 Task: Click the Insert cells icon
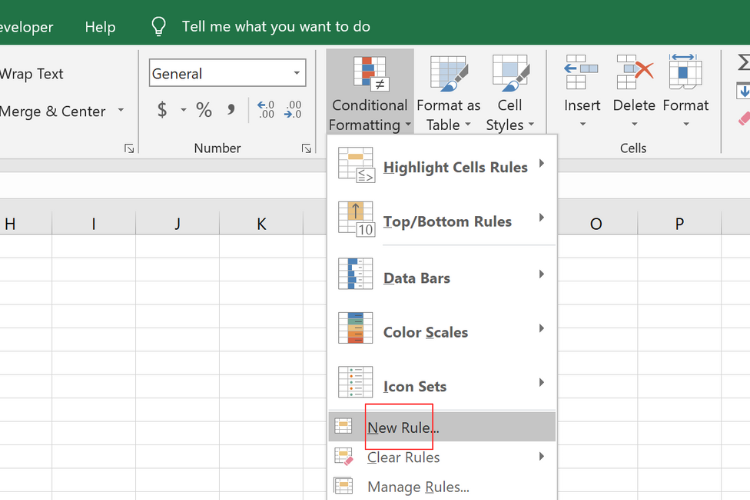point(581,72)
